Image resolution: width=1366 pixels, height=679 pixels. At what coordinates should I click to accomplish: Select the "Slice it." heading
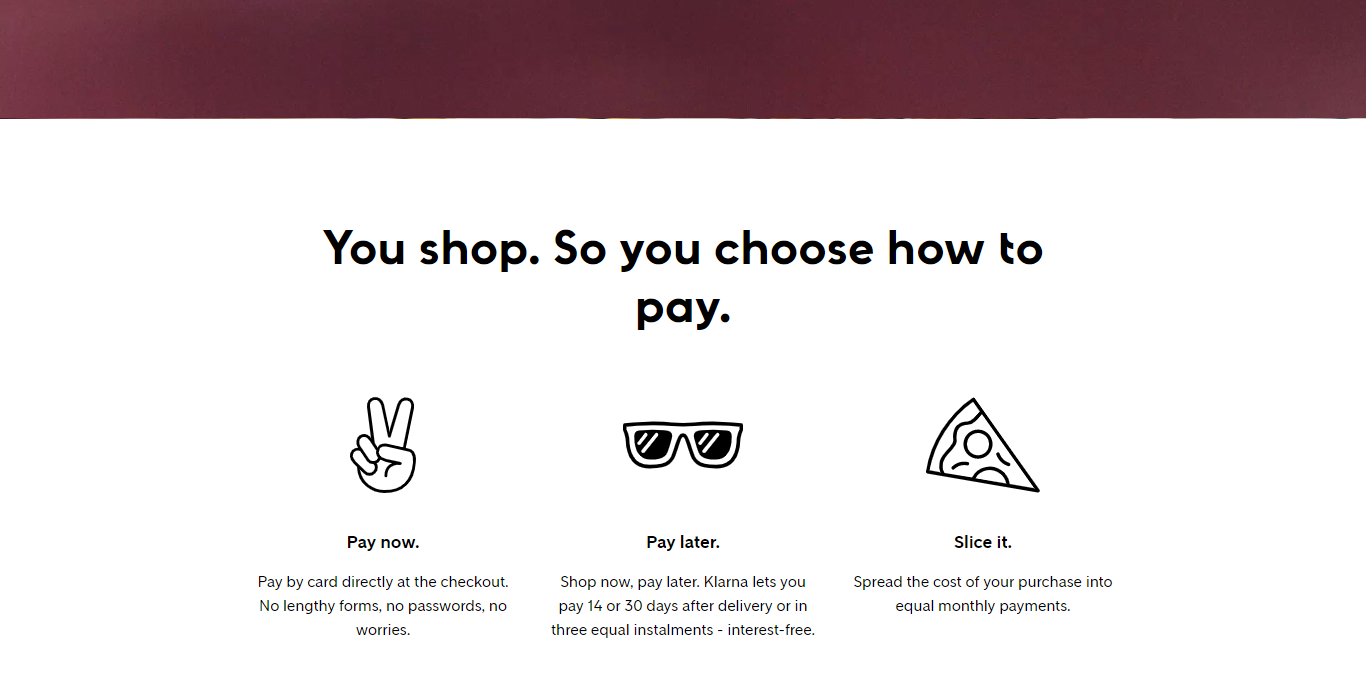[x=983, y=542]
